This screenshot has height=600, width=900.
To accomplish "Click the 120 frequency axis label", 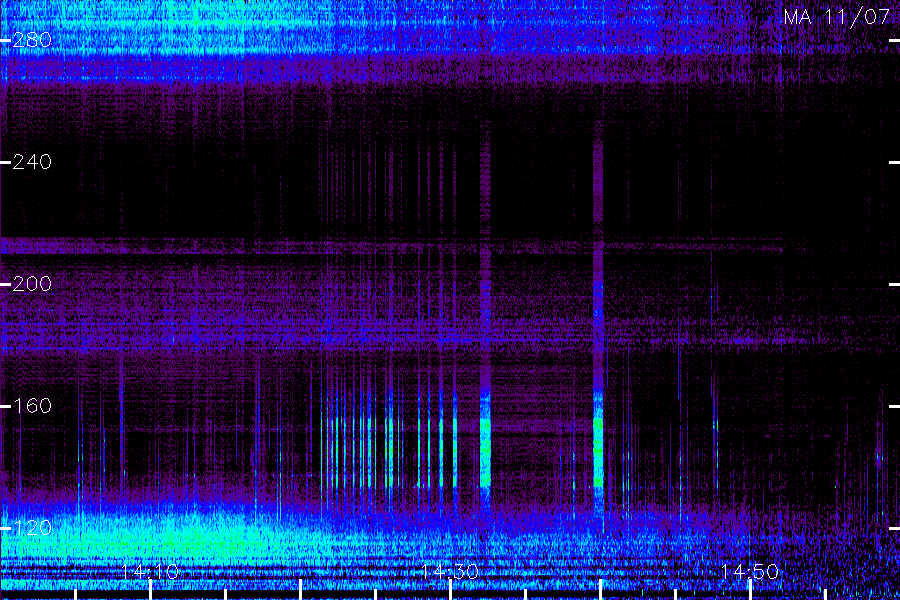I will tap(32, 528).
